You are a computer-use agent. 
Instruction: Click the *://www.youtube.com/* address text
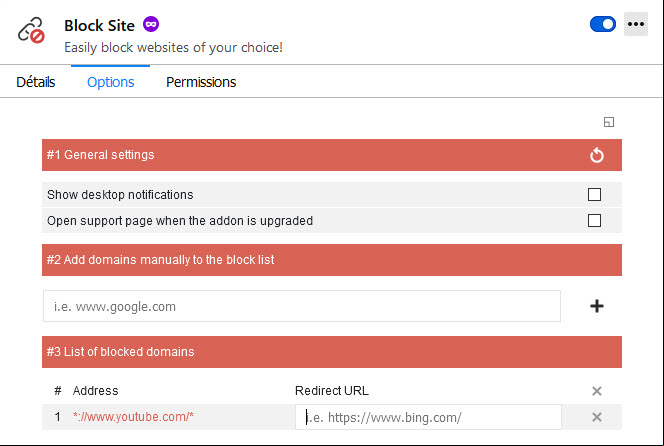(133, 417)
